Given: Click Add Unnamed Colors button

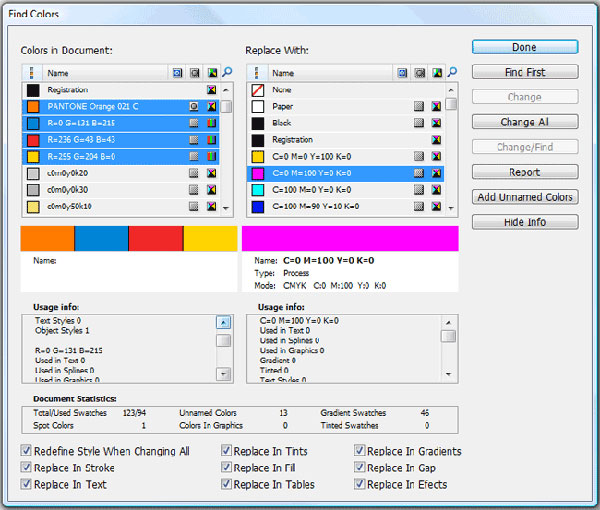Looking at the screenshot, I should coord(525,197).
